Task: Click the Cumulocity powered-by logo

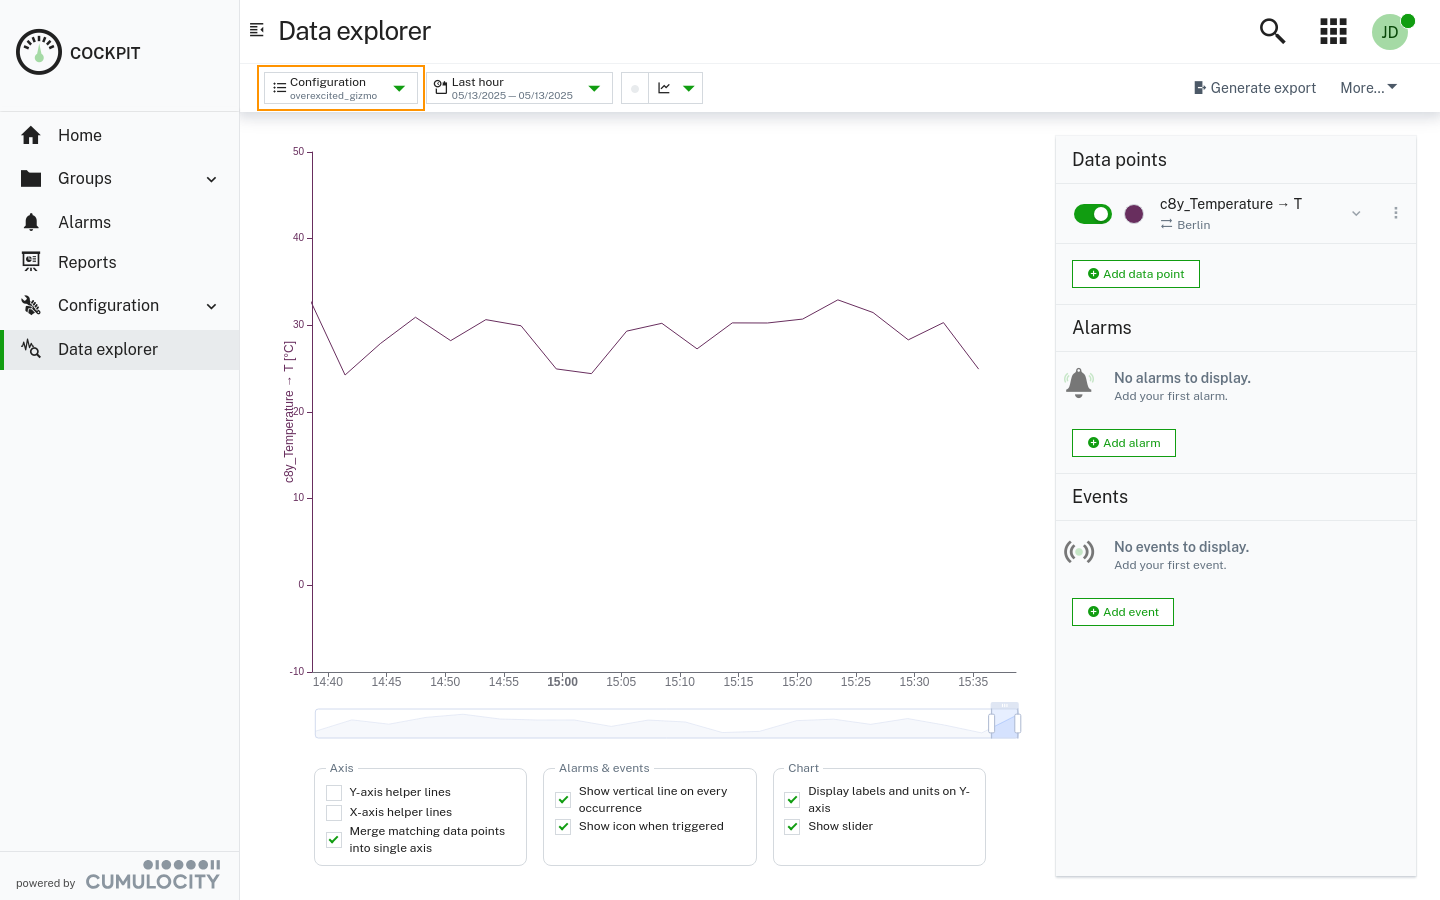Action: [152, 875]
